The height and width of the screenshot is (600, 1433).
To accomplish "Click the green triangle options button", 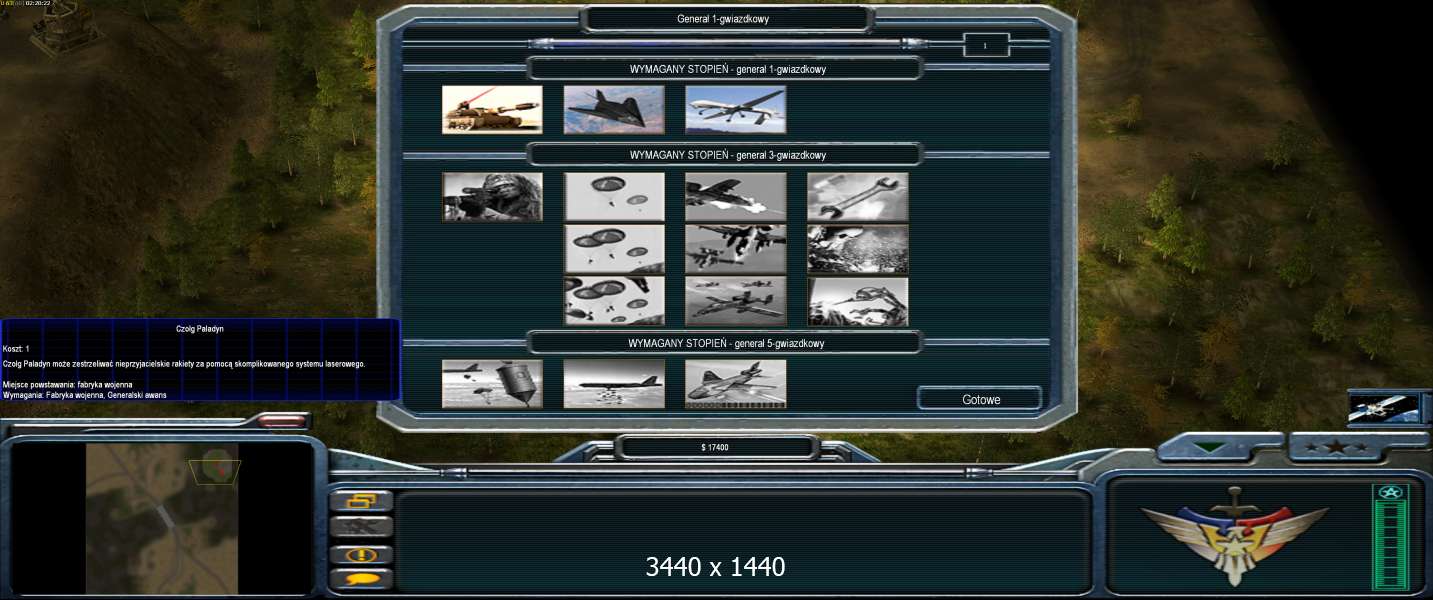I will [x=1210, y=448].
